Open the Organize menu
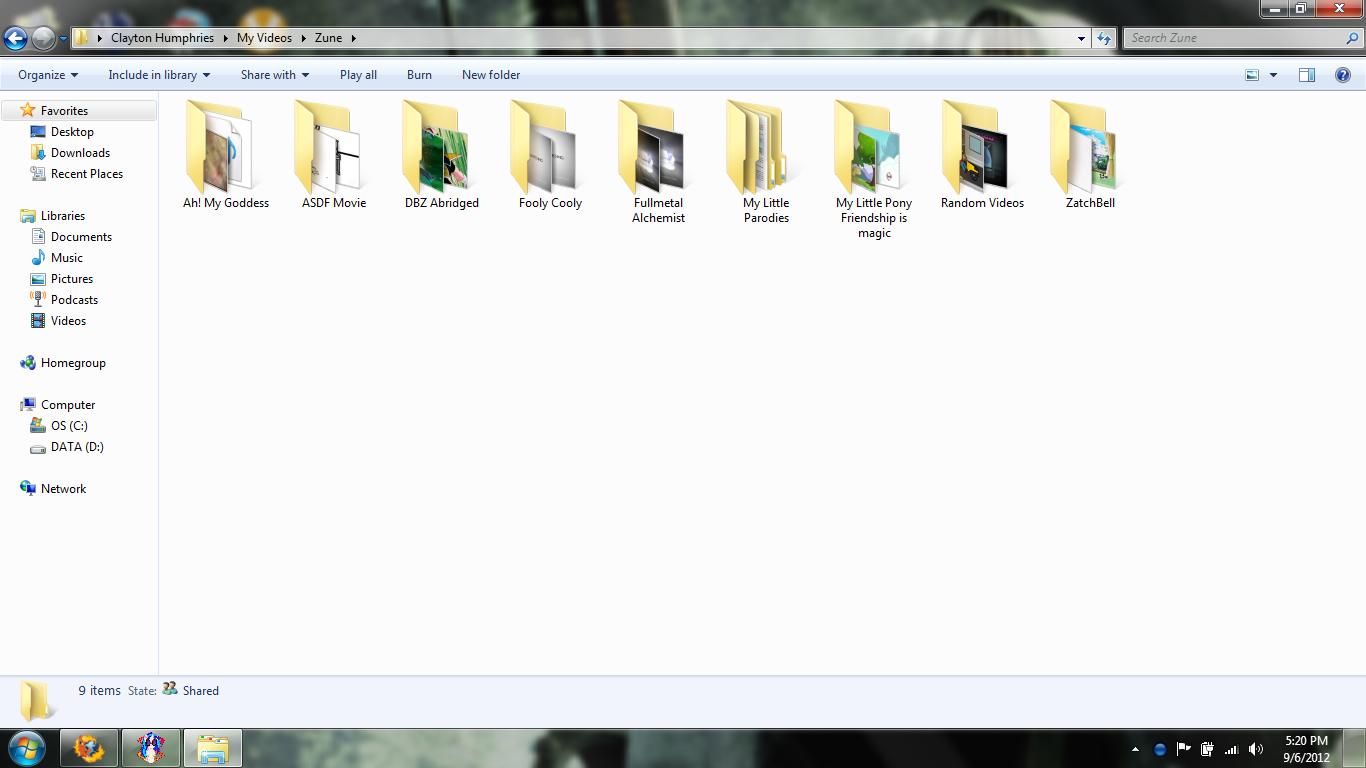 48,75
